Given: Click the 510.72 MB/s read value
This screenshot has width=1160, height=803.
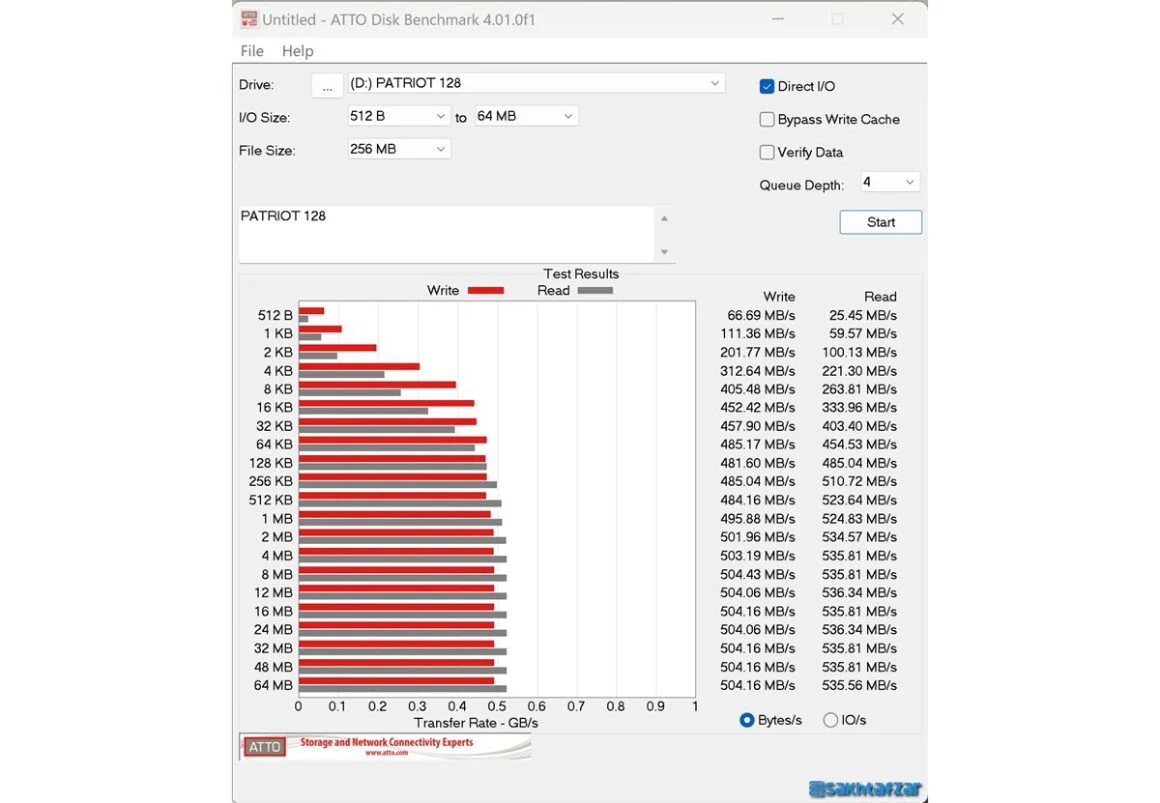Looking at the screenshot, I should click(x=859, y=482).
